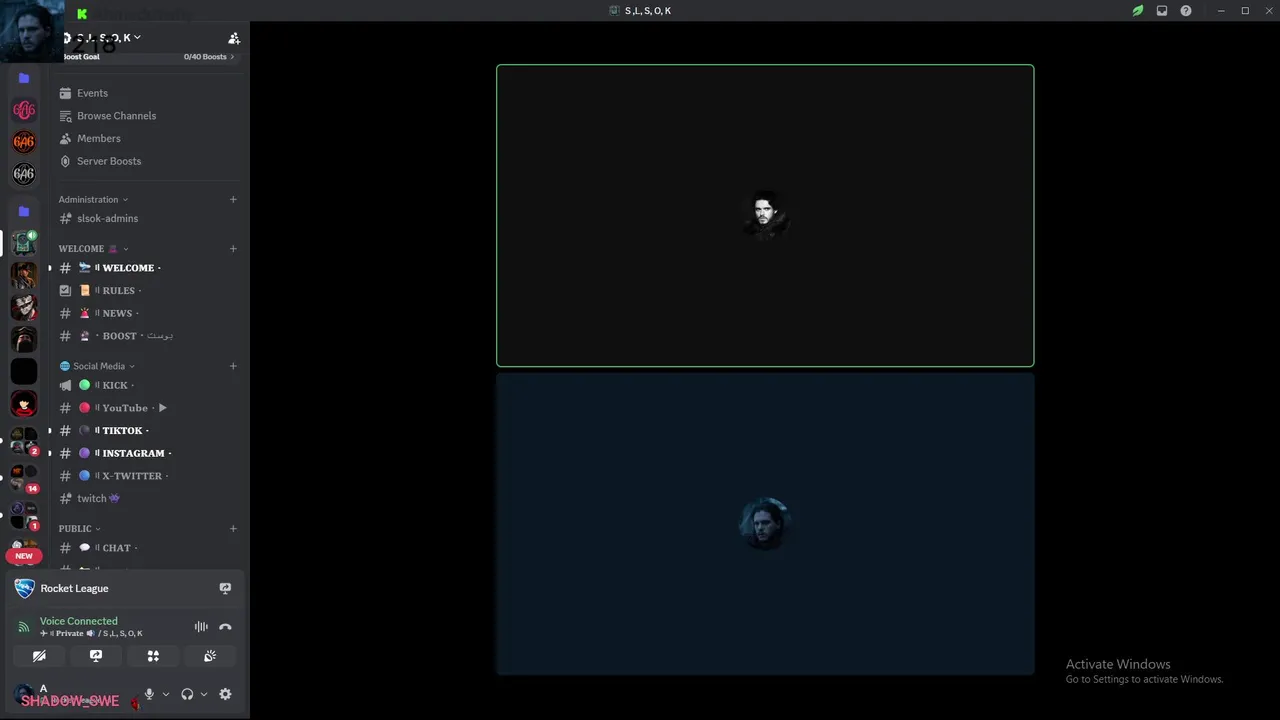1280x720 pixels.
Task: Collapse the top server folder
Action: pos(24,78)
